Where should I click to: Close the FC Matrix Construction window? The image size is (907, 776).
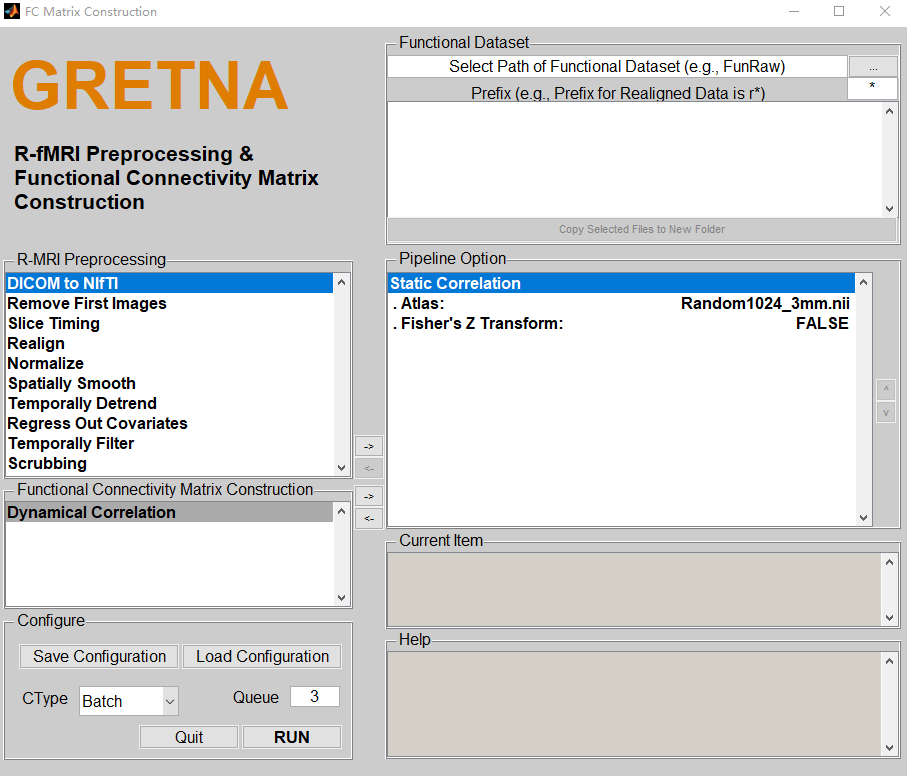coord(885,12)
